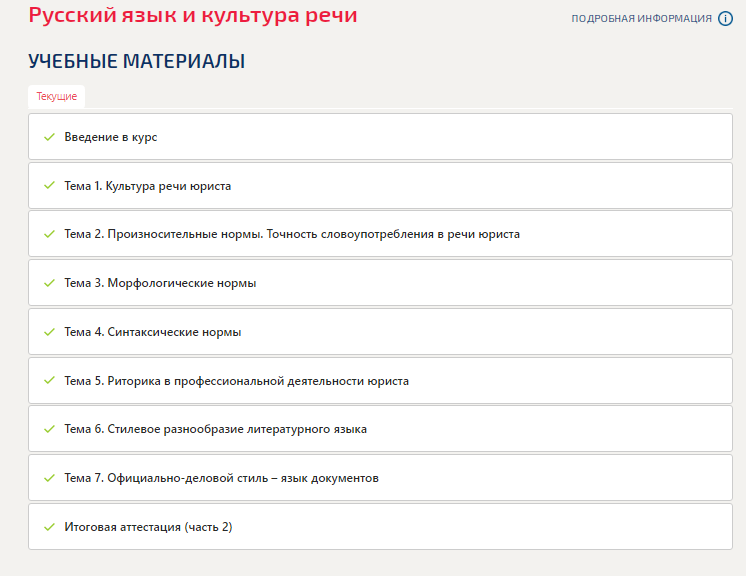
Task: Open Итоговая аттестация (часть 2)
Action: (380, 527)
